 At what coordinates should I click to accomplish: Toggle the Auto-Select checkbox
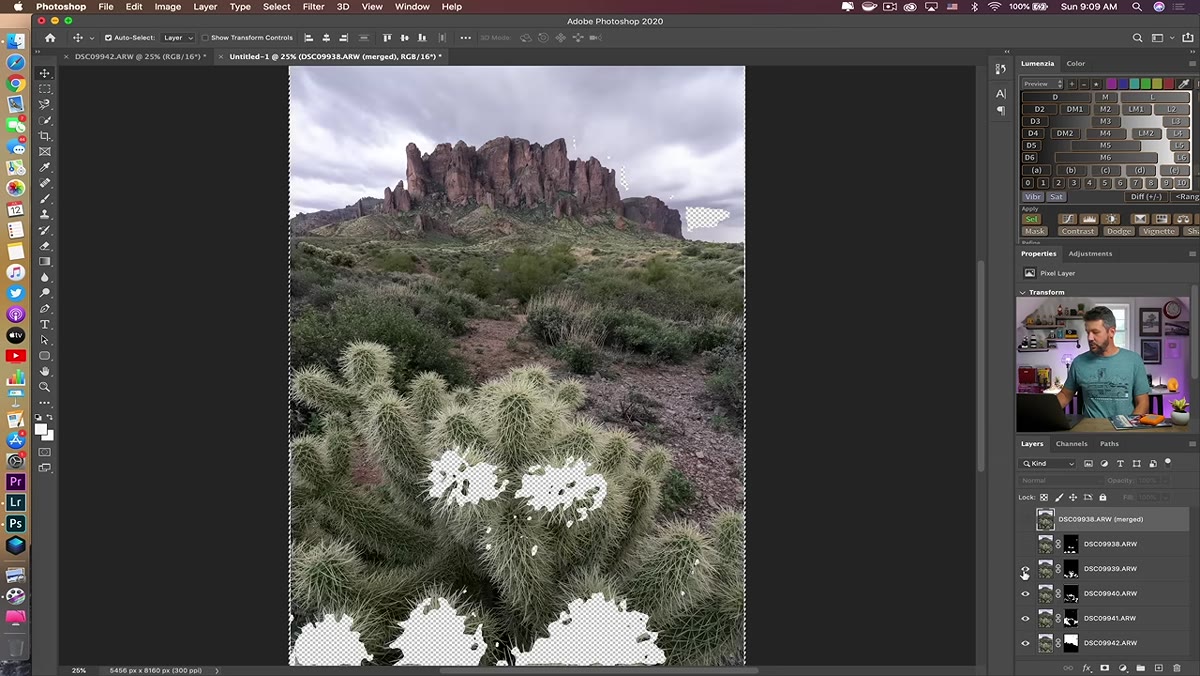point(108,38)
